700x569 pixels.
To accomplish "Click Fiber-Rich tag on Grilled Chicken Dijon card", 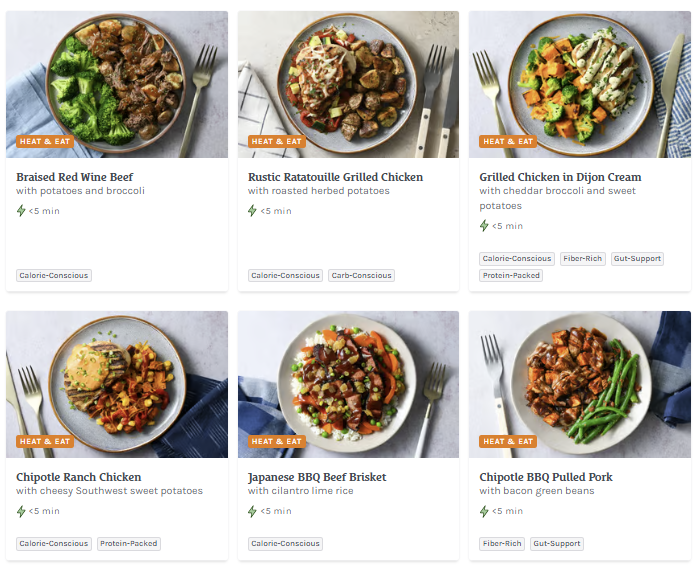I will (582, 258).
